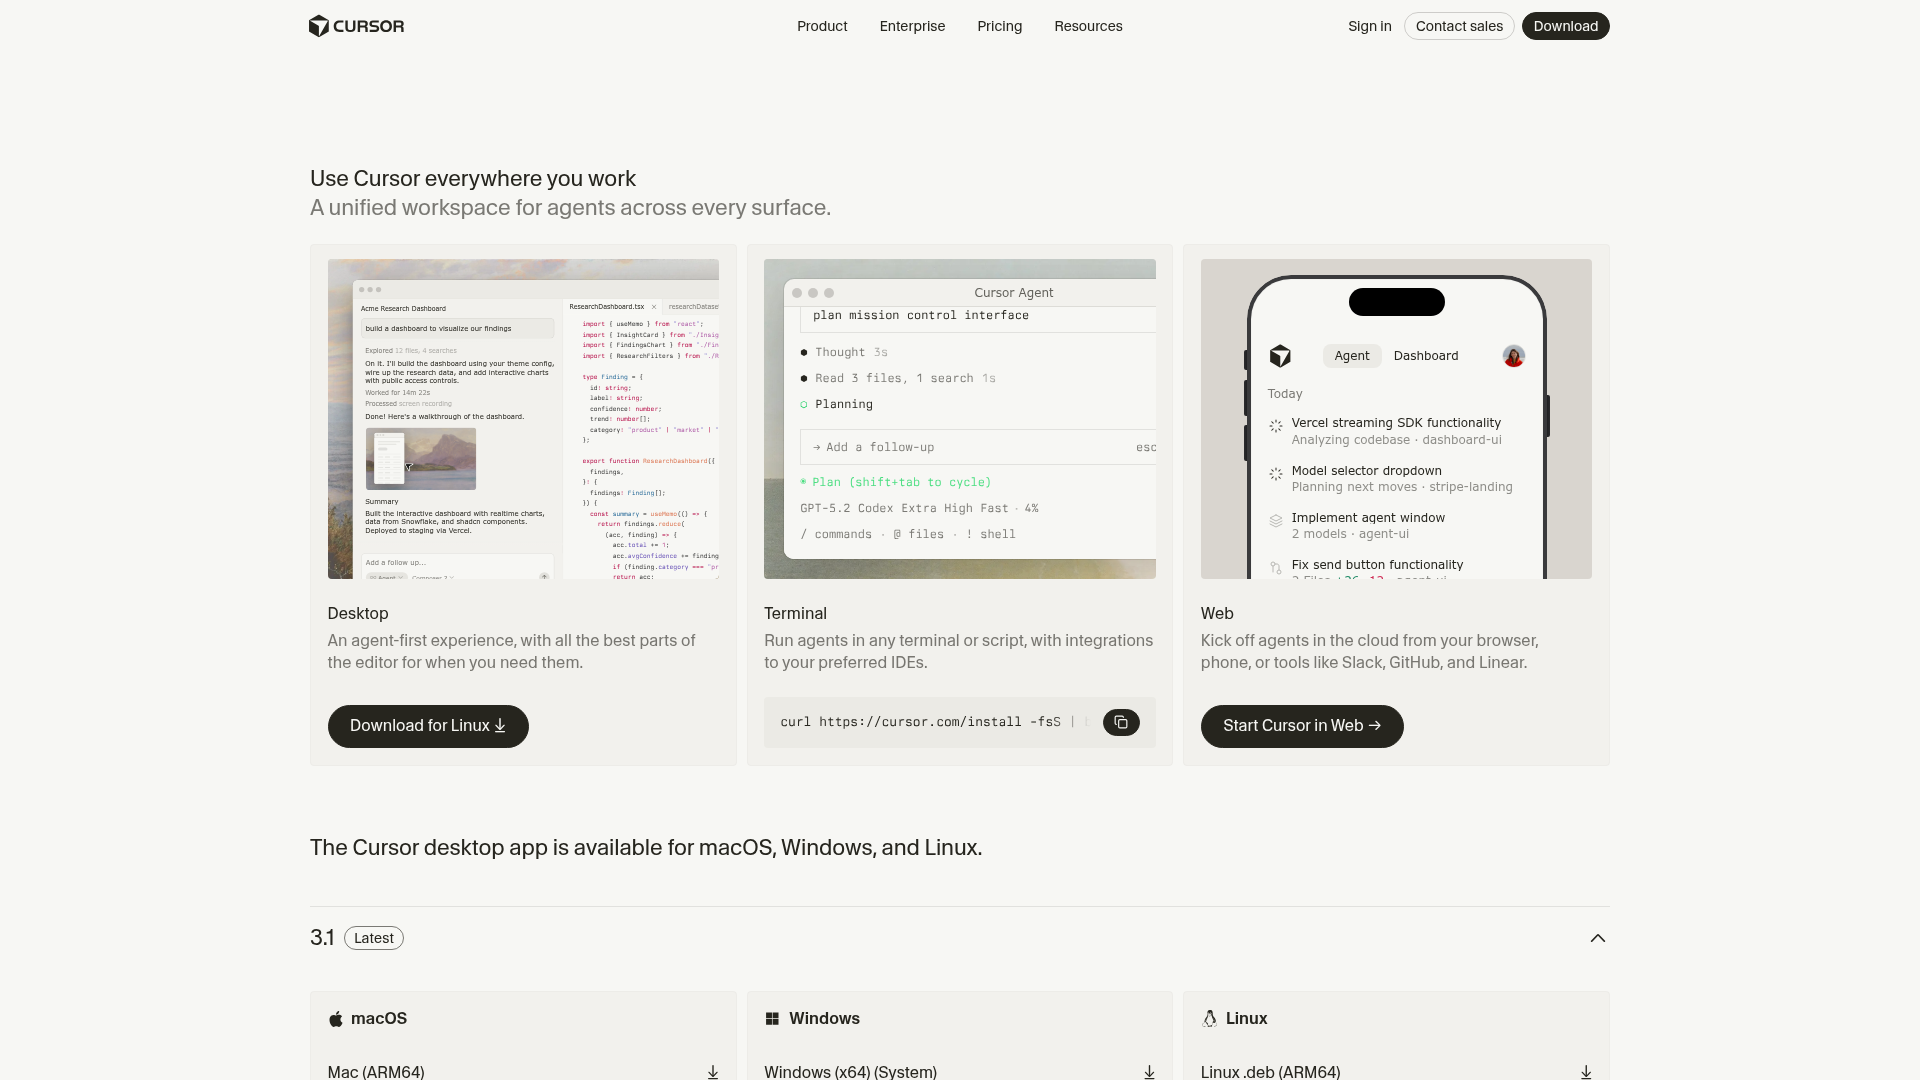Screen dimensions: 1920x1080
Task: Click the Terminal card heading
Action: click(x=795, y=614)
